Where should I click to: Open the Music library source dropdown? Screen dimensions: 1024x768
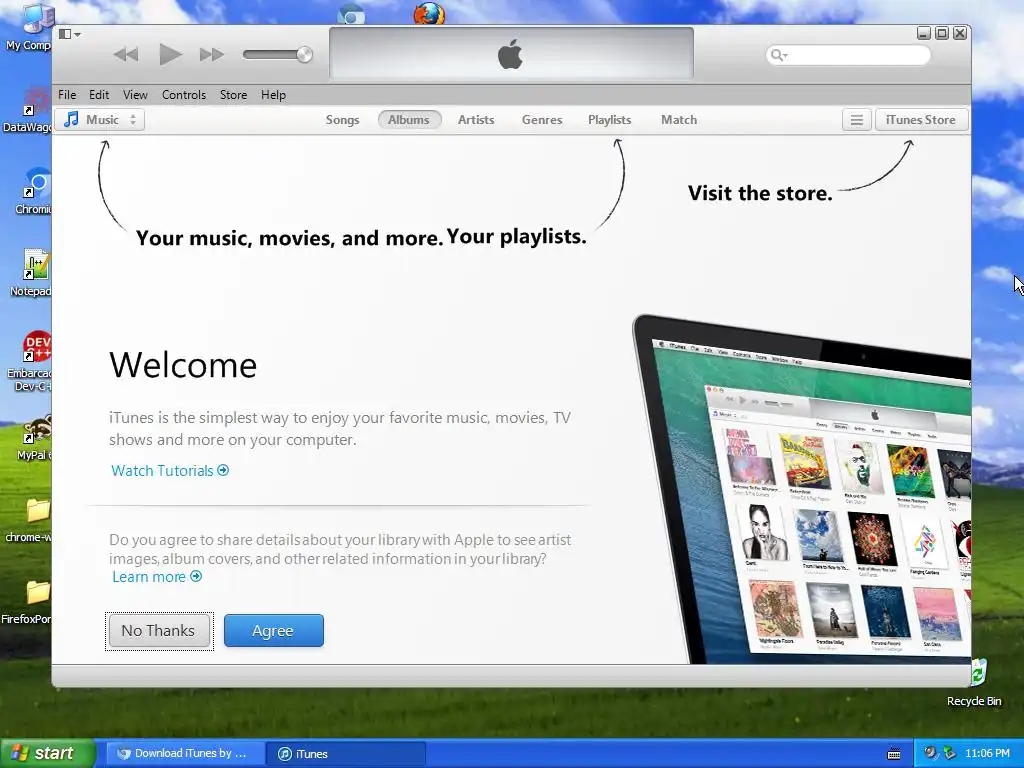(x=100, y=120)
